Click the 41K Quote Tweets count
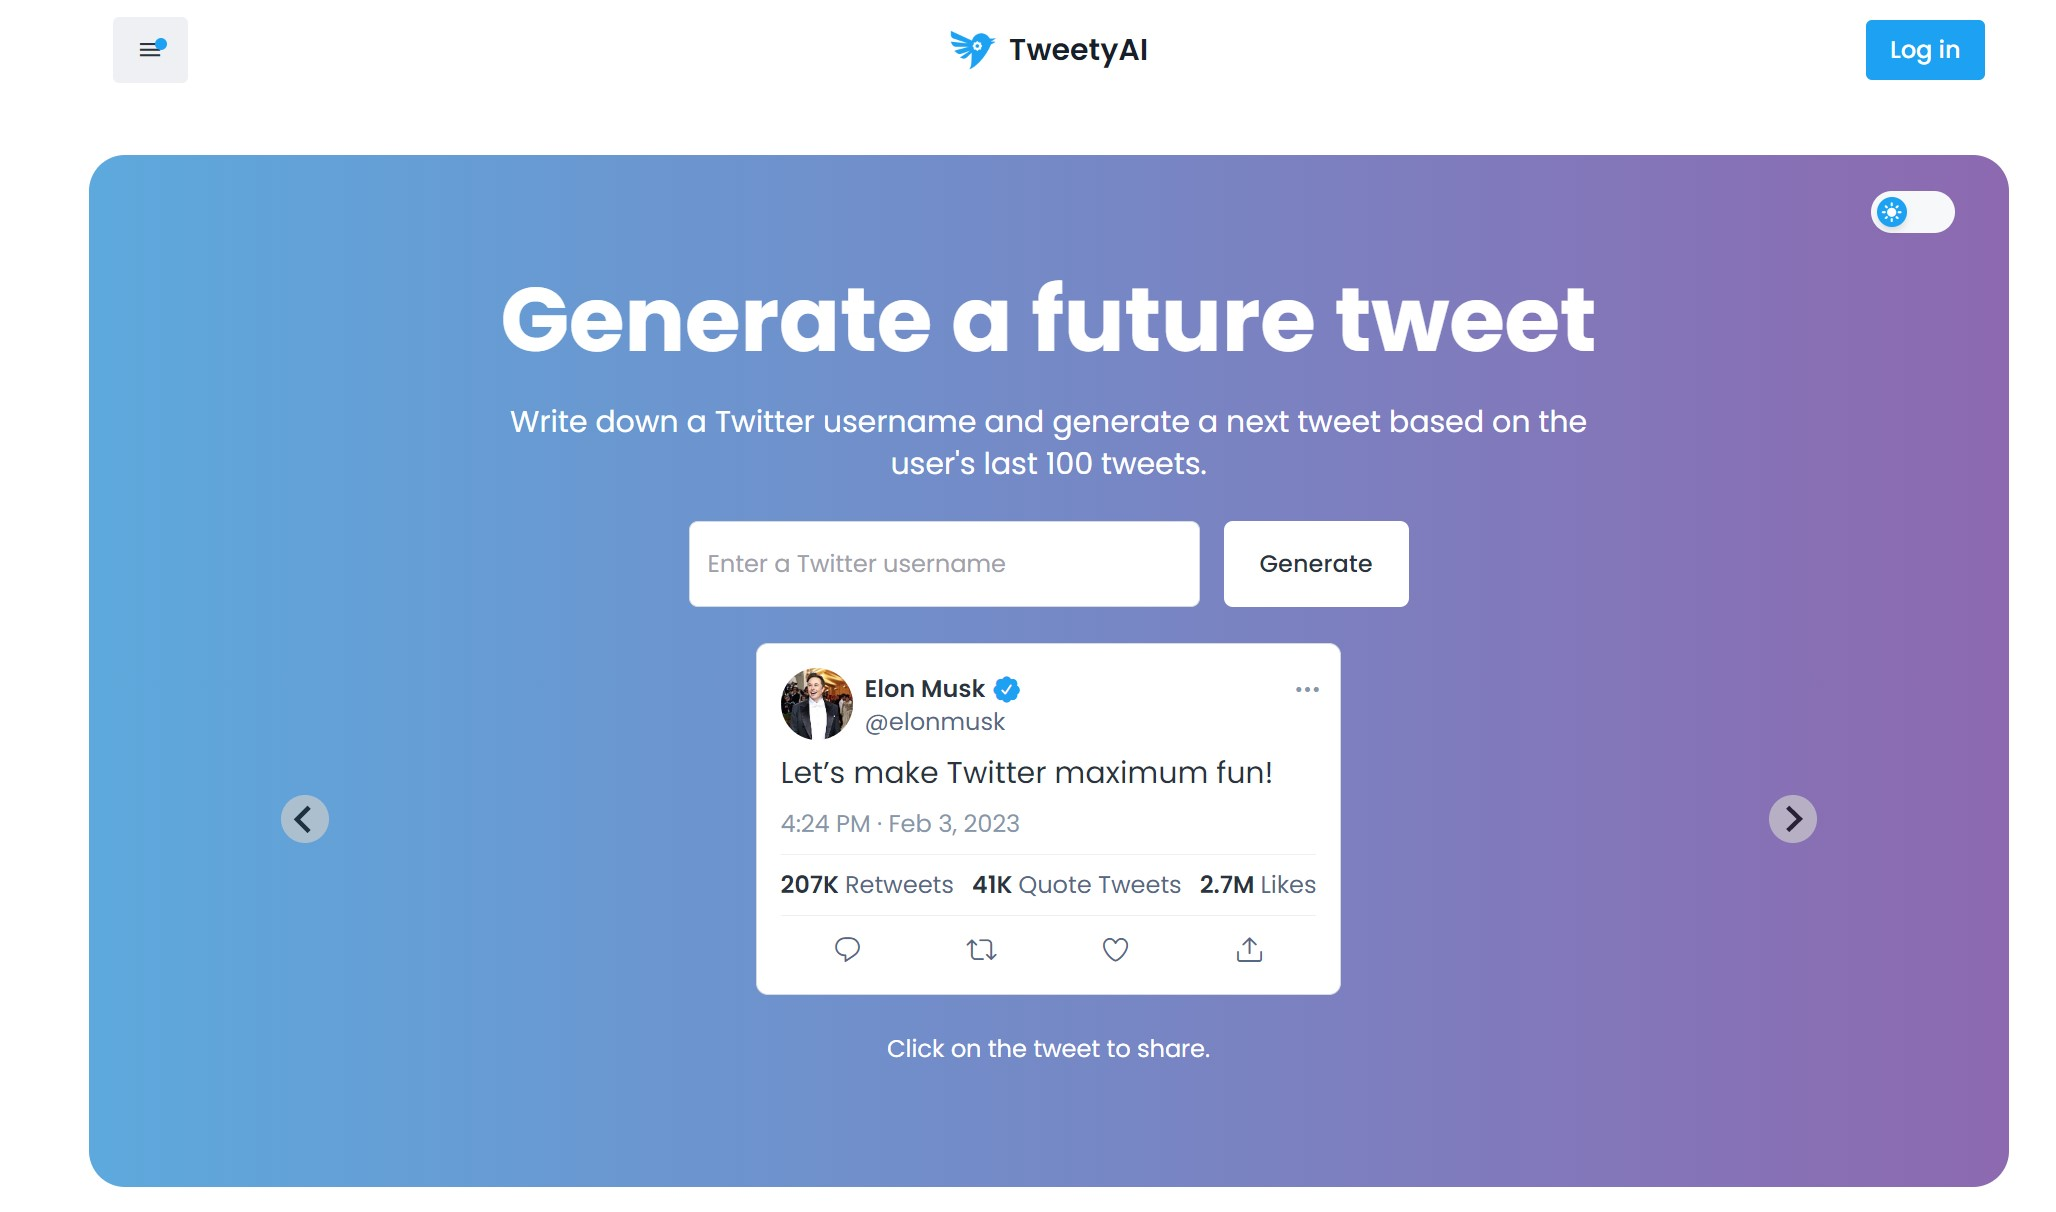This screenshot has height=1212, width=2056. (1077, 885)
